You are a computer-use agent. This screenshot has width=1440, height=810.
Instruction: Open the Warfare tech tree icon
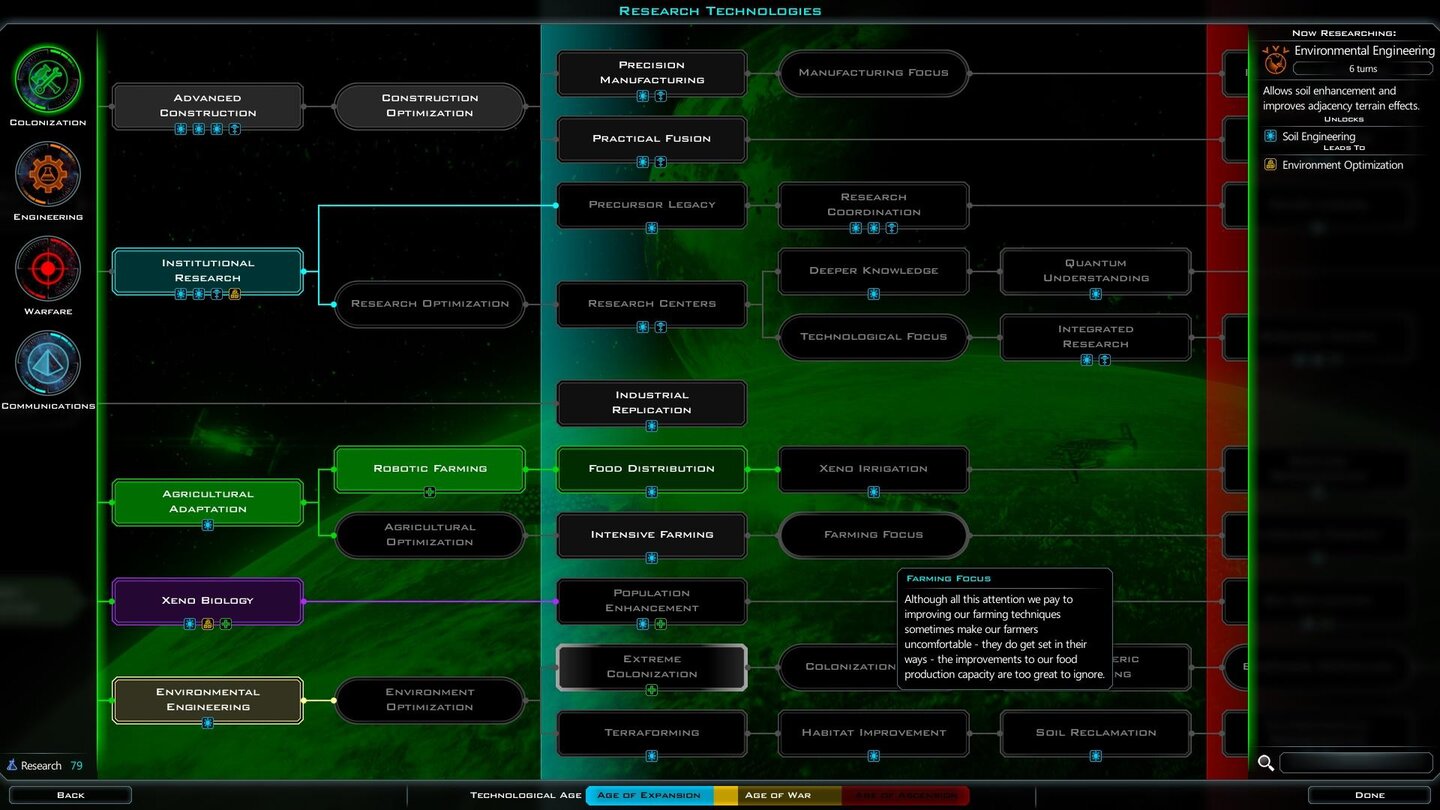48,269
